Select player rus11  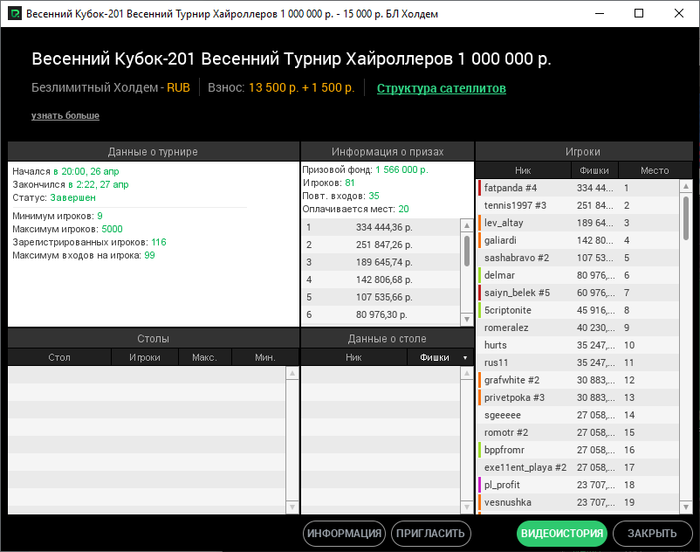tap(578, 363)
